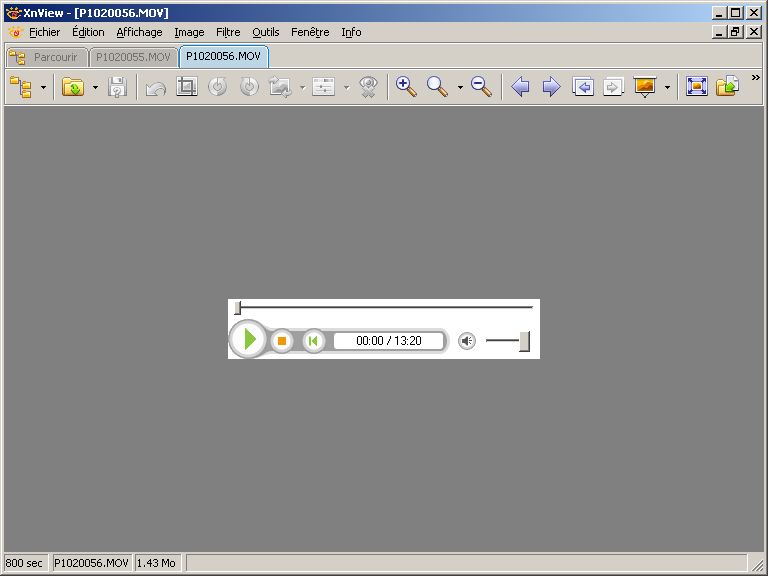
Task: Rotate right using the clockwise icon
Action: (249, 87)
